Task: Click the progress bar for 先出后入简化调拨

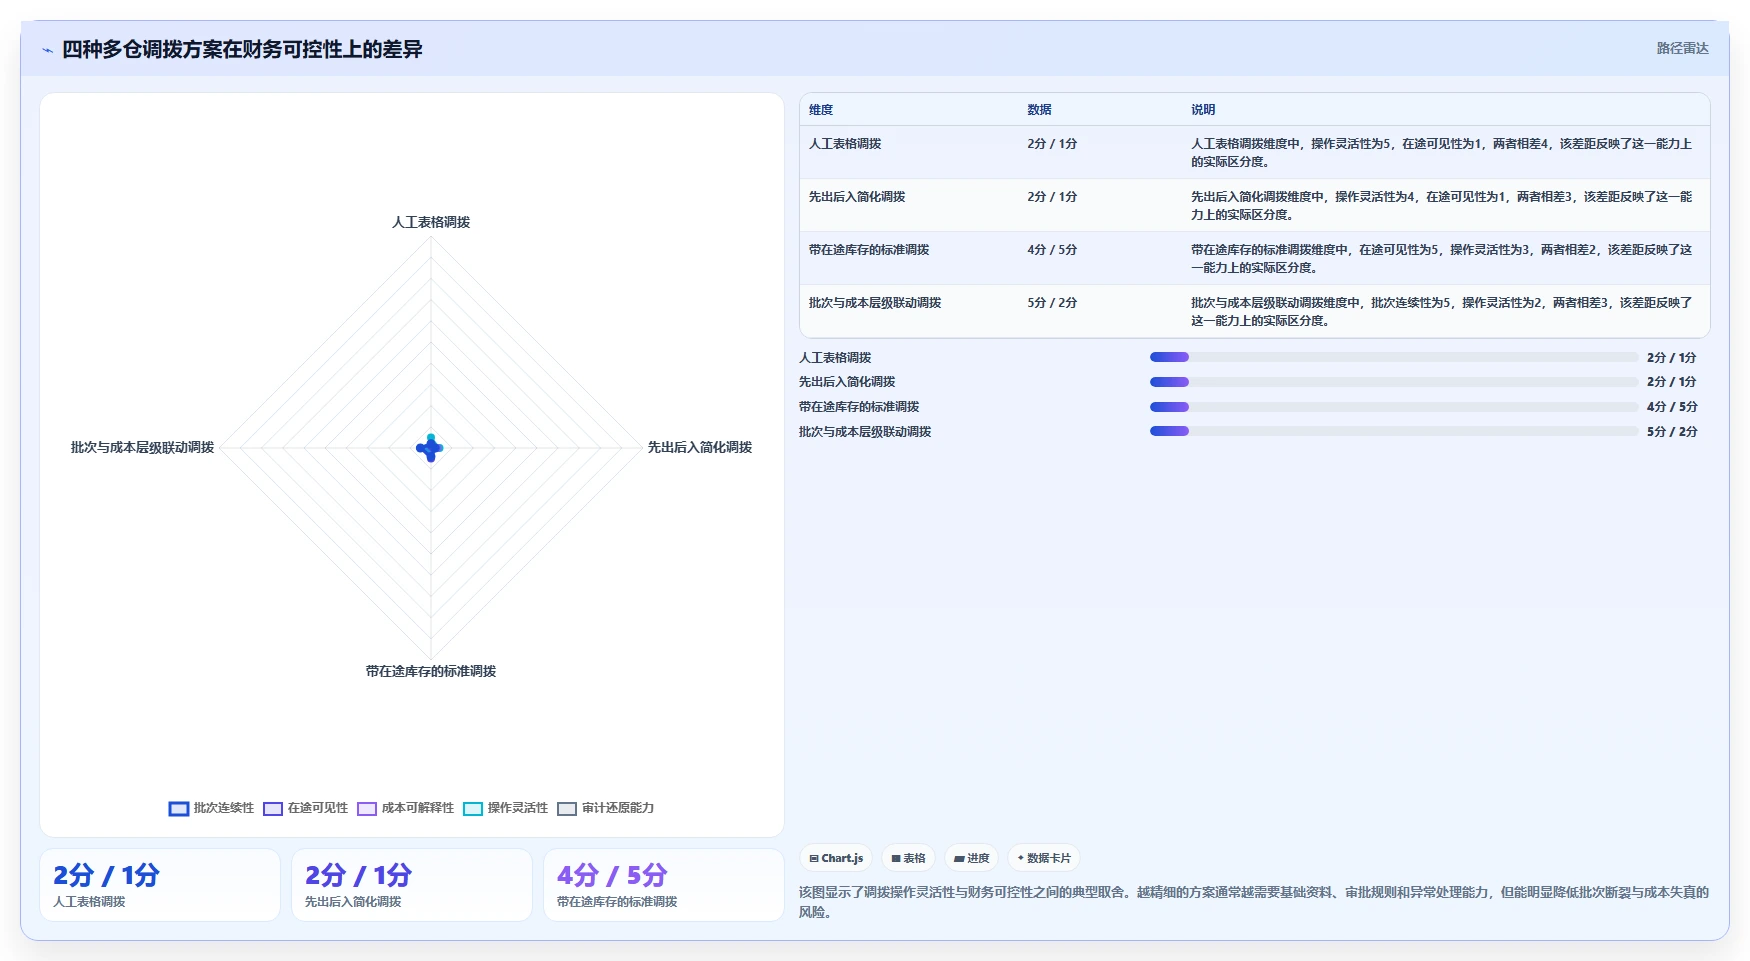Action: [x=1394, y=382]
